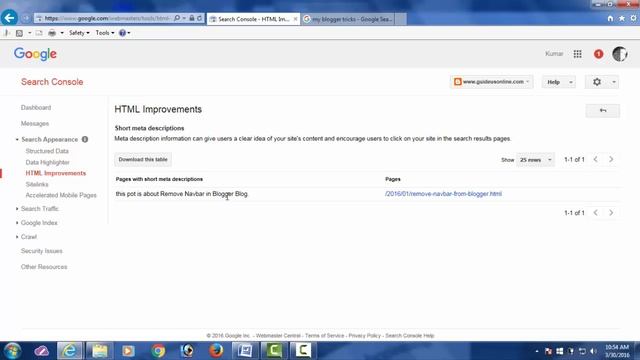Open the account profile picture
Screen dimensions: 640x360
coord(620,54)
